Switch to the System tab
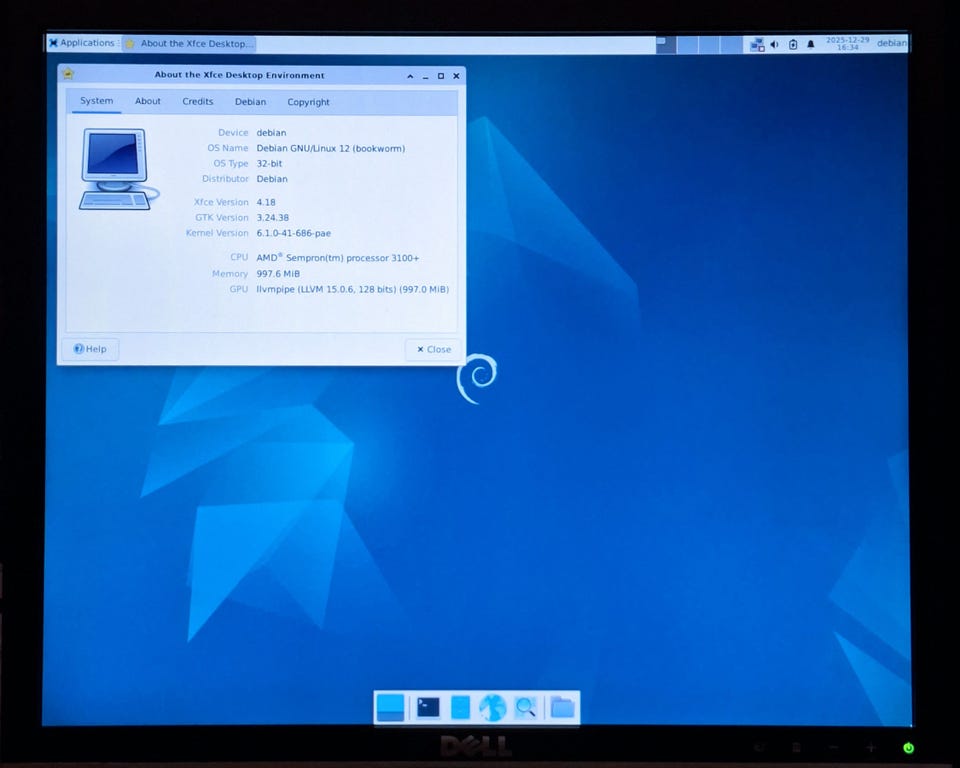Image resolution: width=960 pixels, height=768 pixels. pos(96,101)
